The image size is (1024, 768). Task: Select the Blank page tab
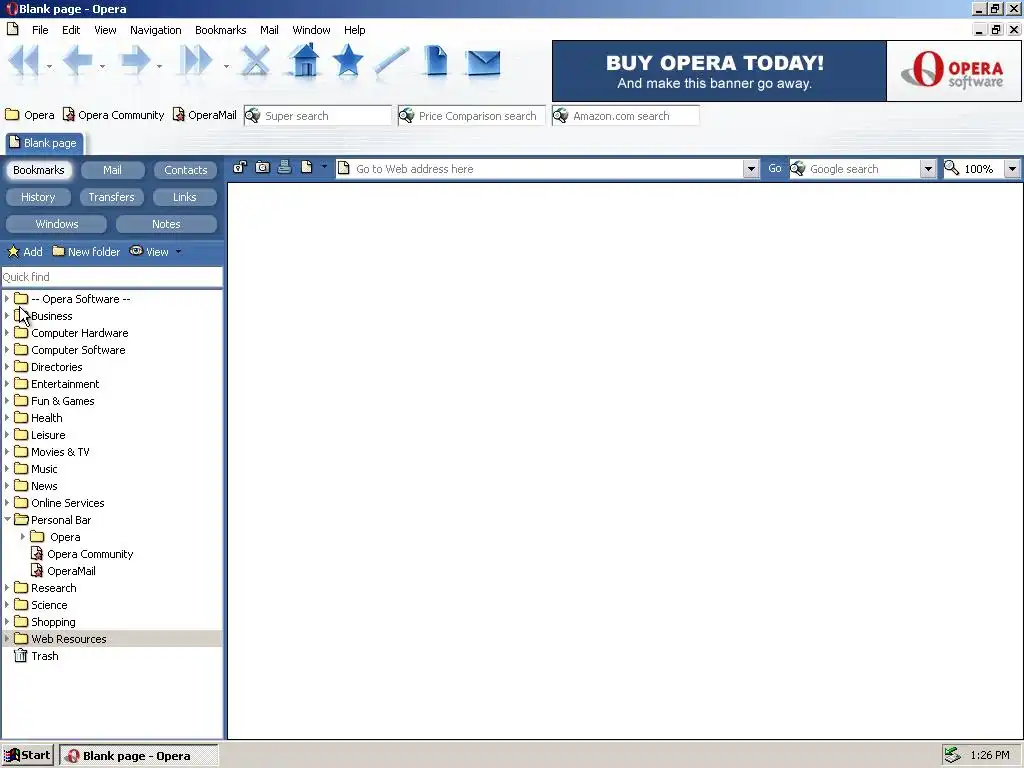point(44,143)
